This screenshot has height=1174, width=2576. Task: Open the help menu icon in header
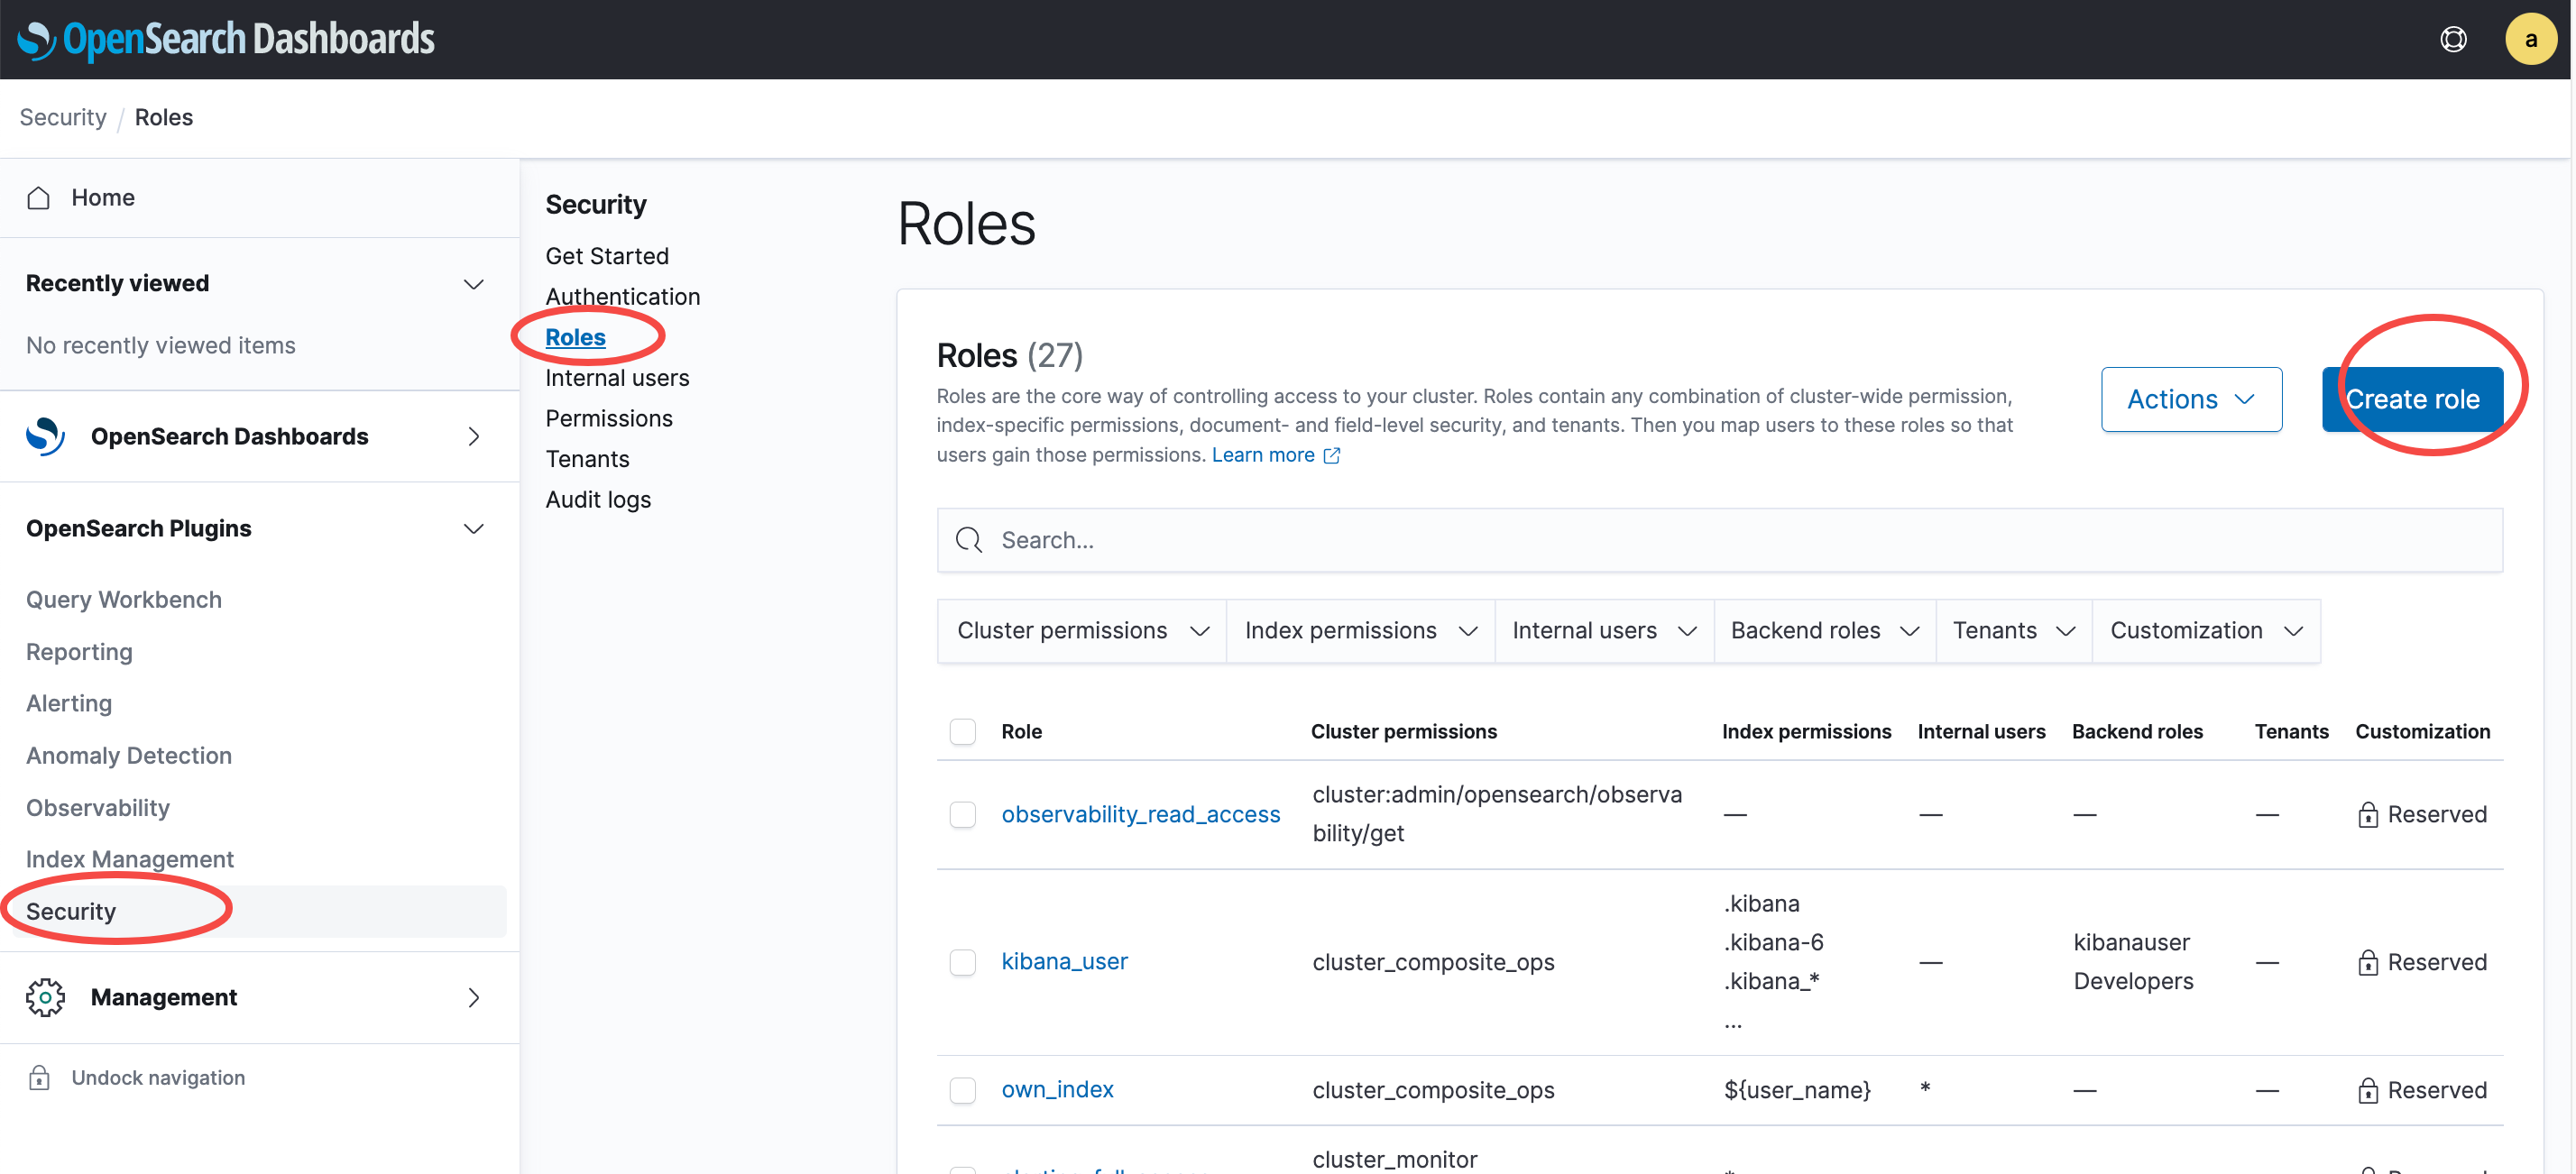tap(2452, 39)
